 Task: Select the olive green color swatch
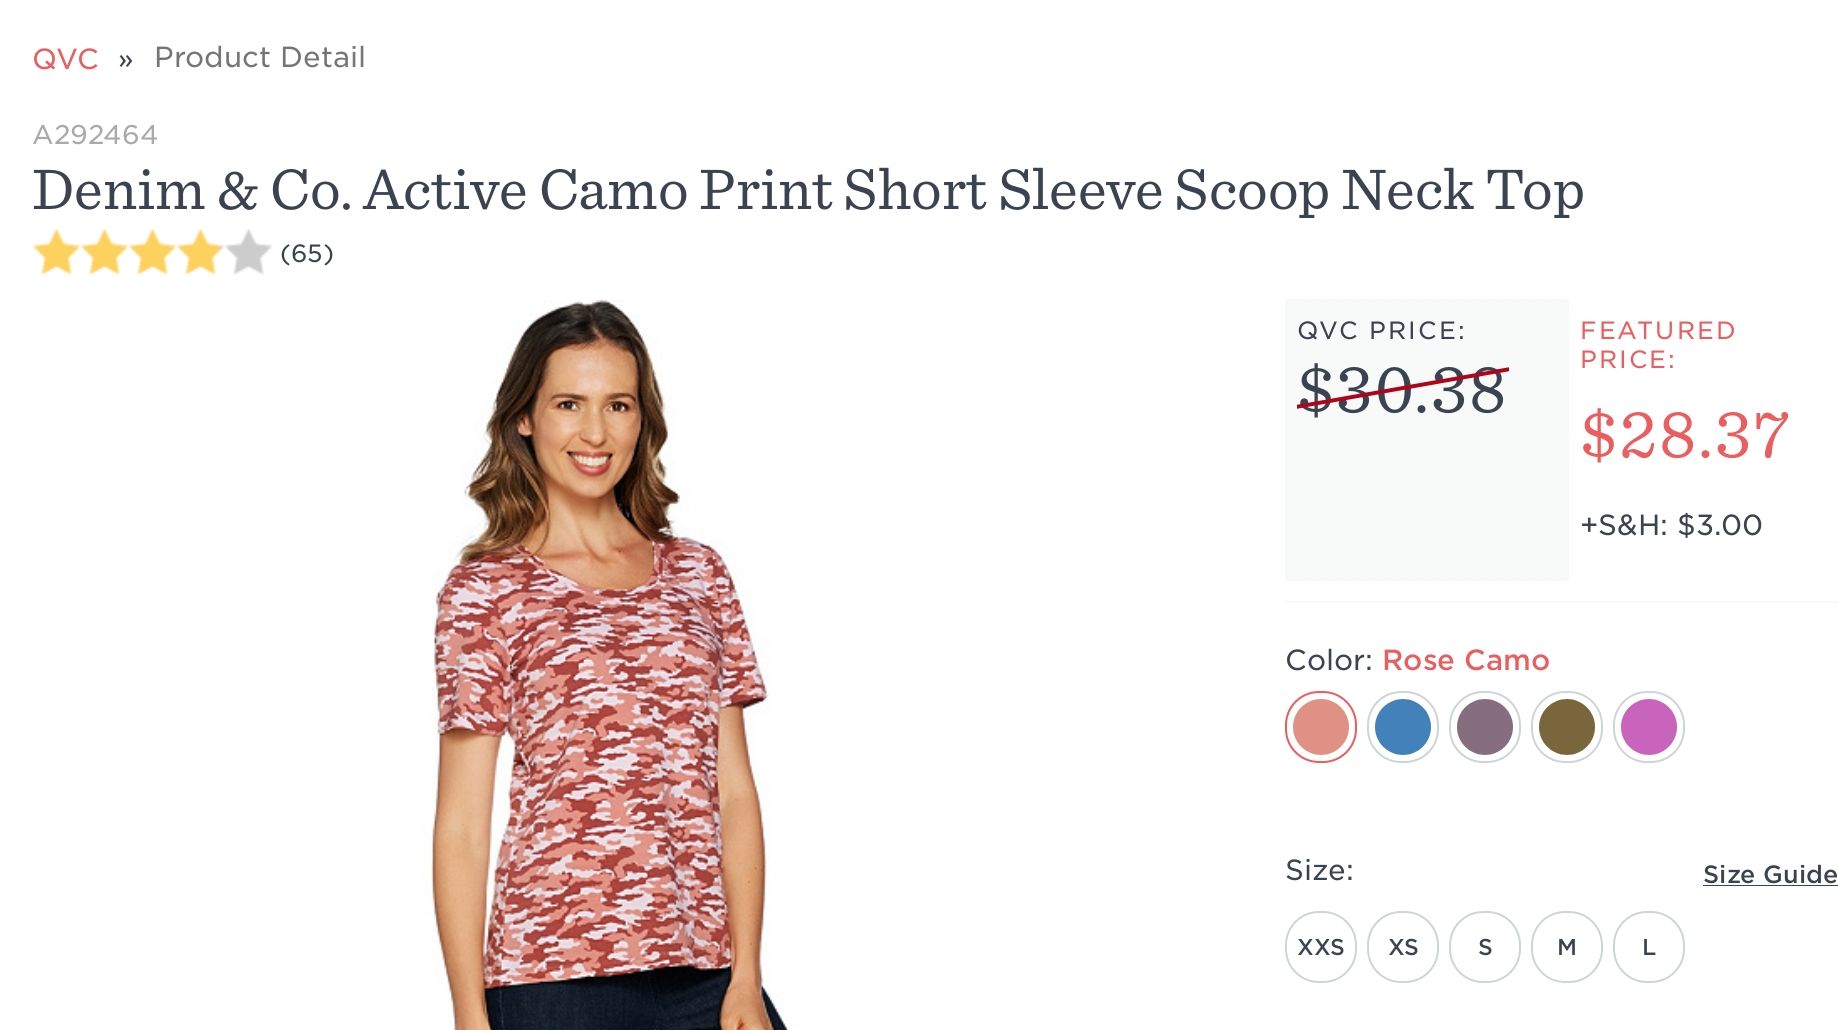(1566, 727)
